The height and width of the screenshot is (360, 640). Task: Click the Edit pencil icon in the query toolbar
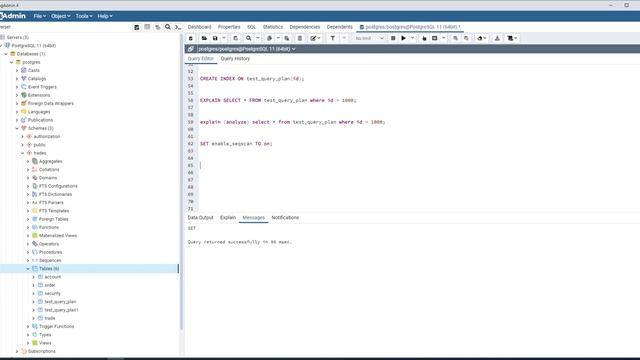pyautogui.click(x=313, y=38)
